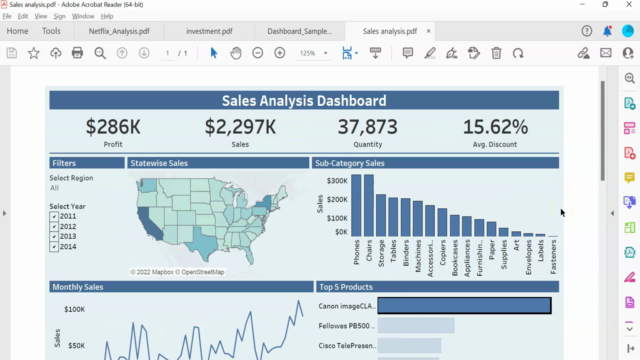Open the Find text magnifier
Screen dimensions: 640x360
[100, 53]
